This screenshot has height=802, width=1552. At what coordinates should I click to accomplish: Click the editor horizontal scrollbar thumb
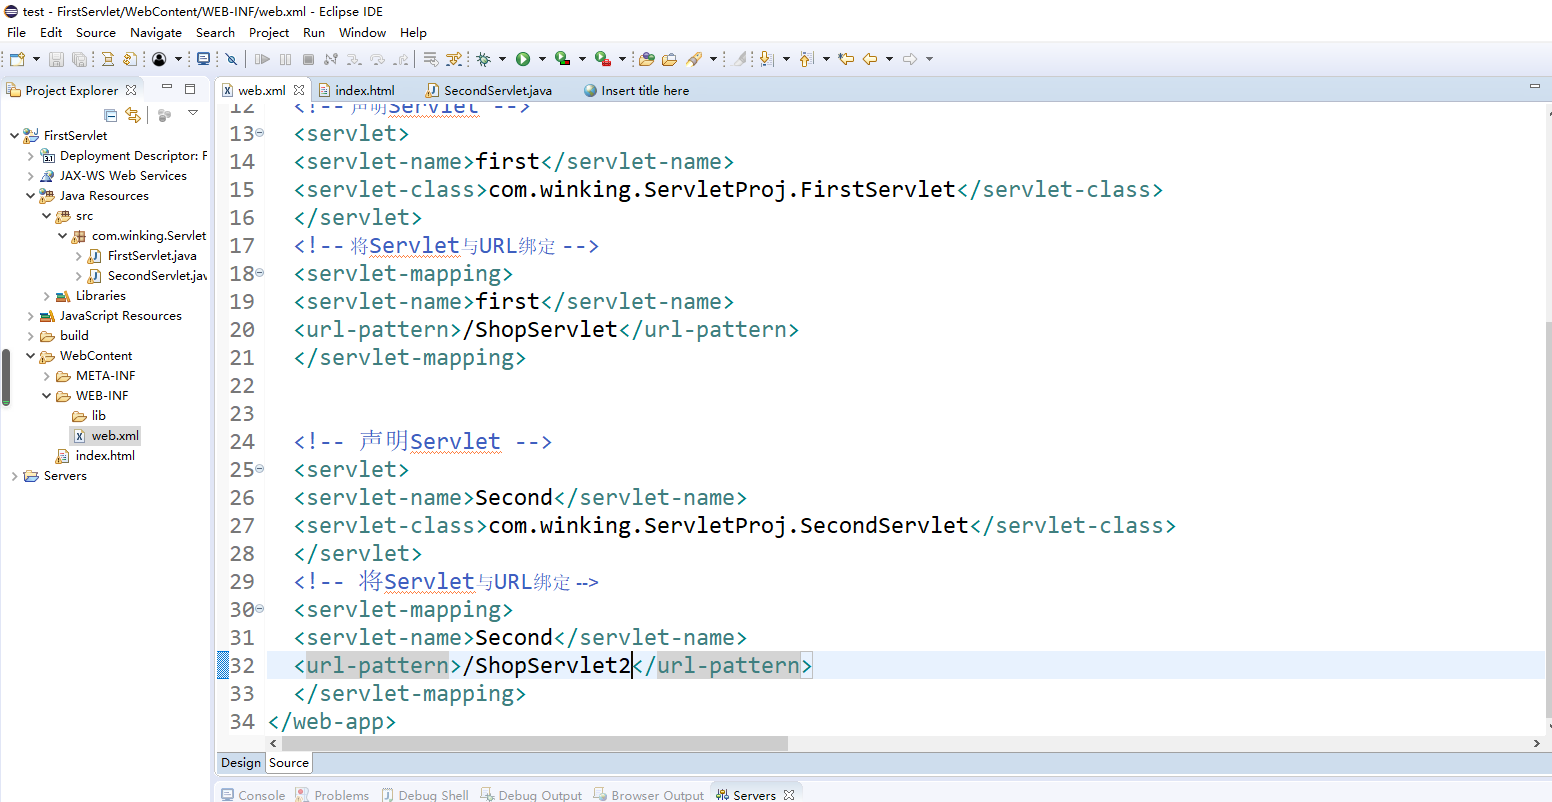tap(534, 743)
